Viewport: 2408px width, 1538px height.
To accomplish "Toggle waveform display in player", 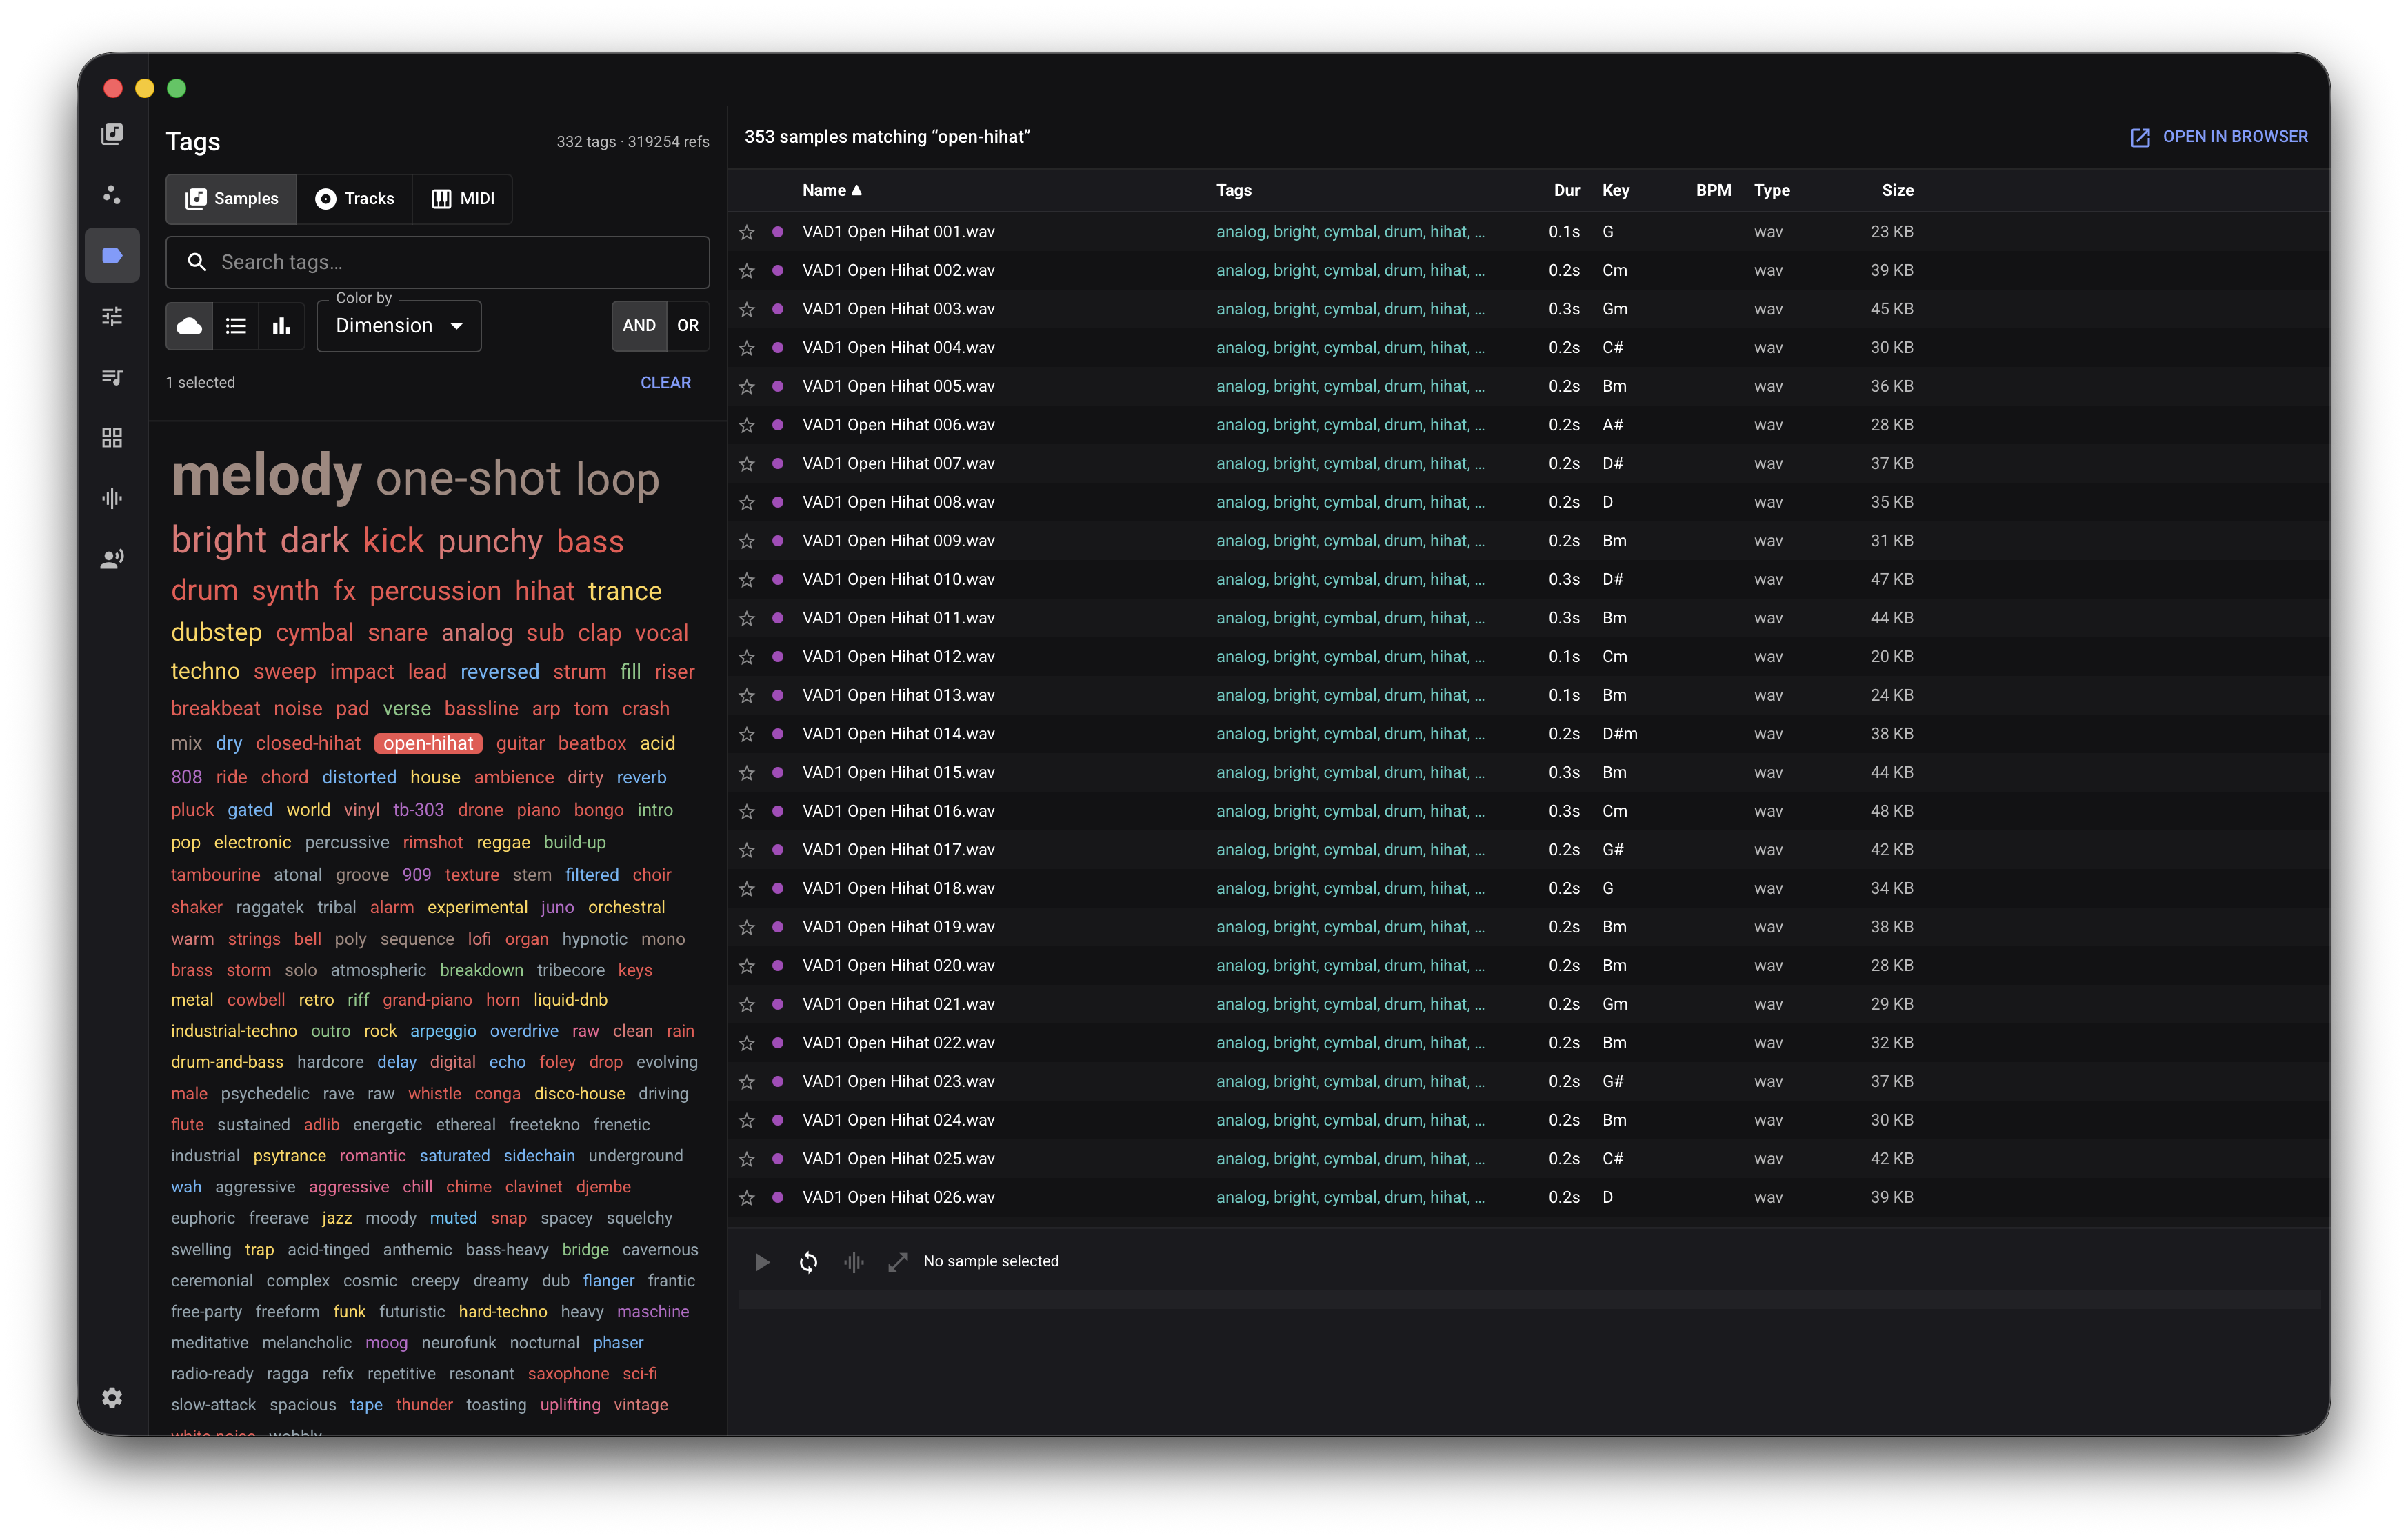I will click(x=853, y=1262).
